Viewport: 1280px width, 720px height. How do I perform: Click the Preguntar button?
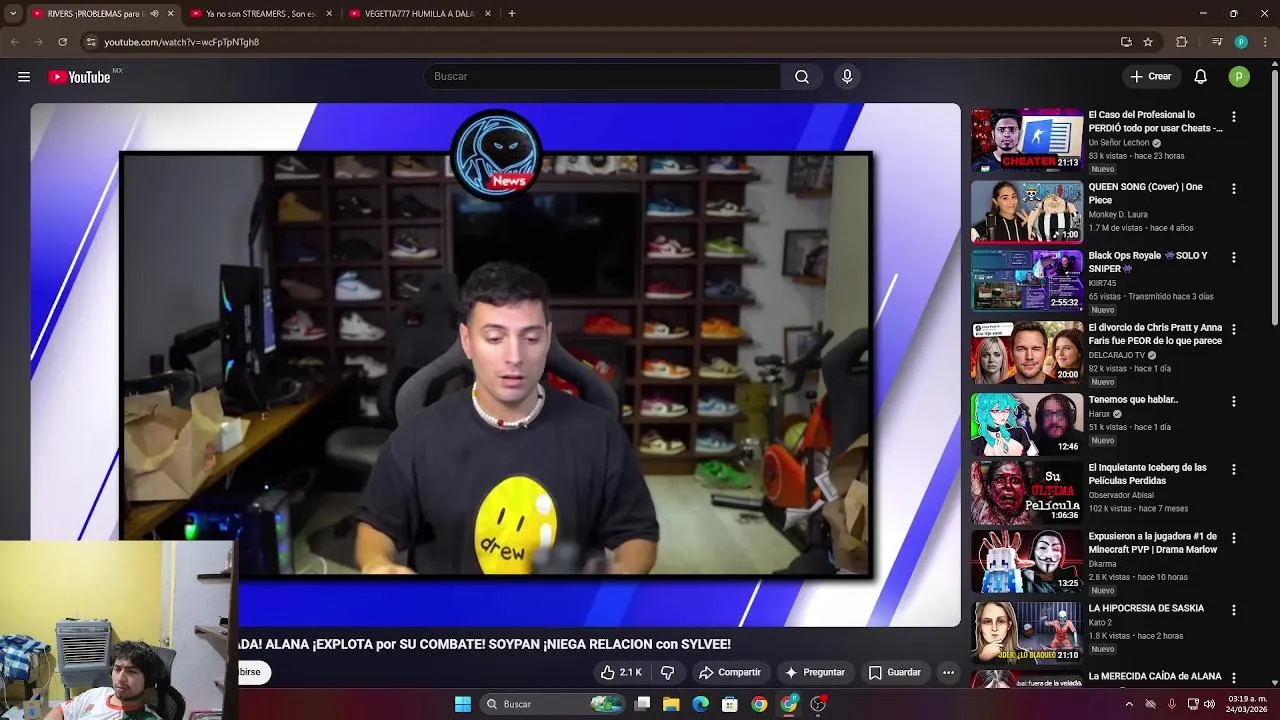(815, 672)
